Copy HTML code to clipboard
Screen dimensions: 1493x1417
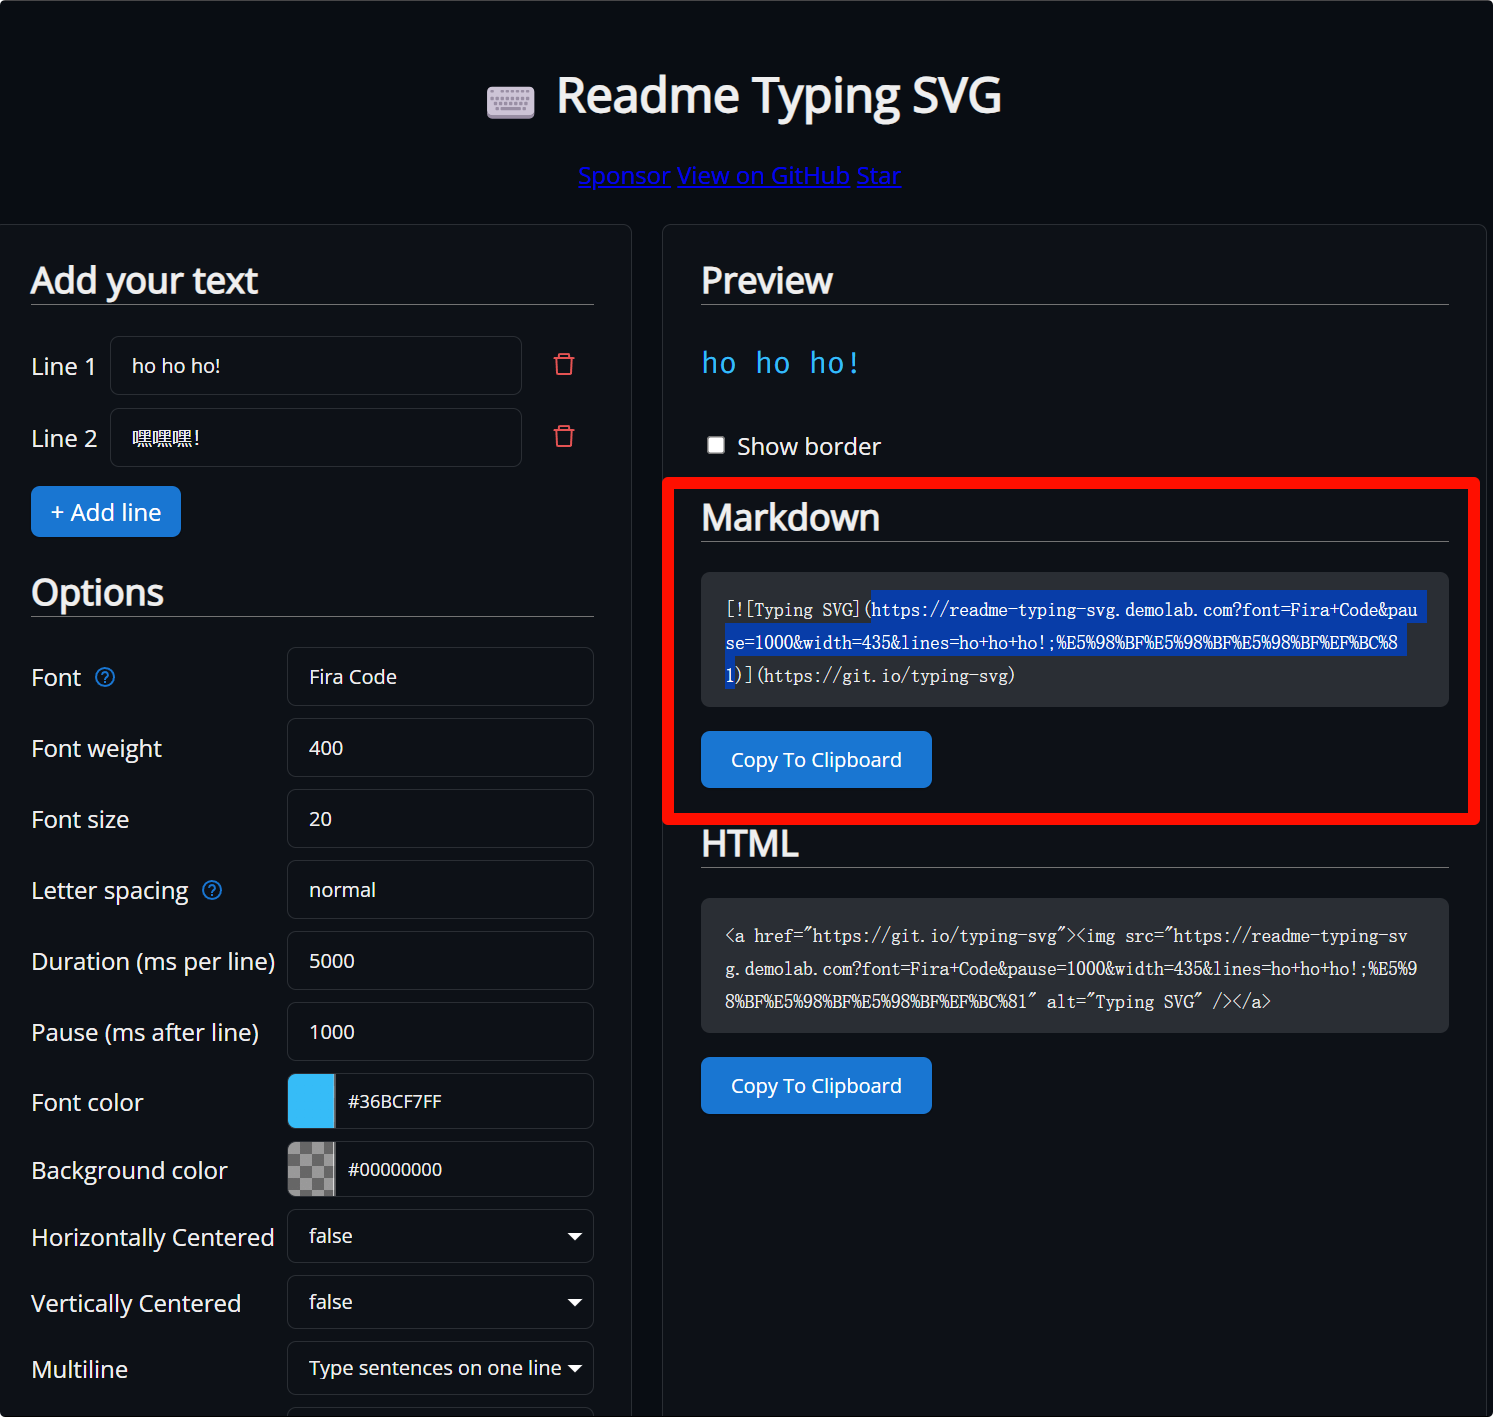pos(816,1086)
